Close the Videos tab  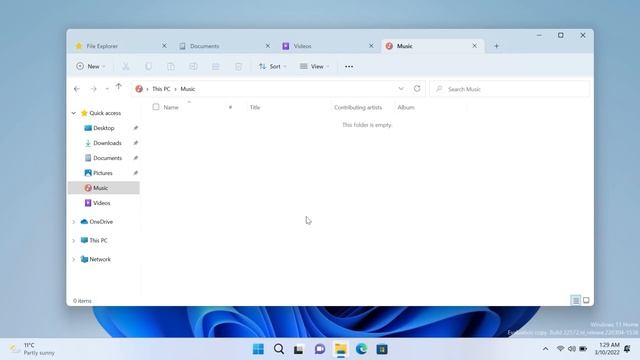click(371, 46)
